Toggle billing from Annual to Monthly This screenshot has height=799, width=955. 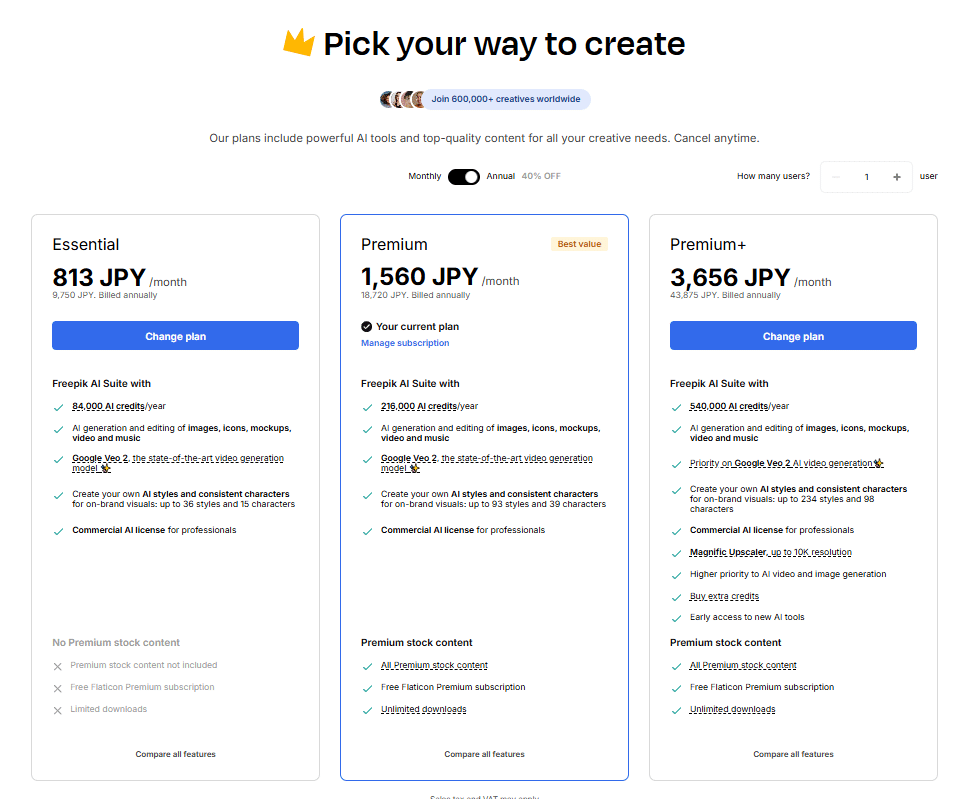click(x=463, y=175)
